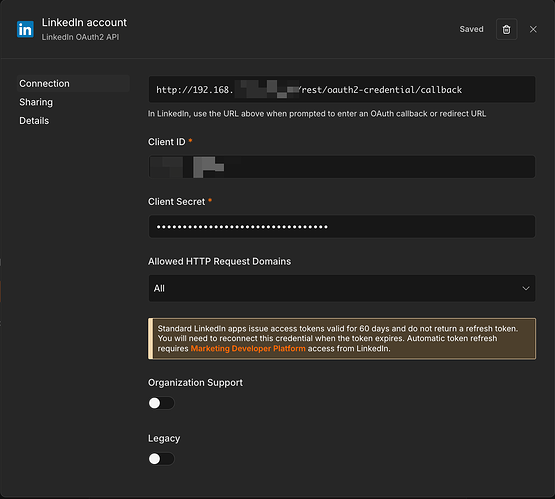Image resolution: width=555 pixels, height=499 pixels.
Task: Open the Connection tab
Action: 73,84
